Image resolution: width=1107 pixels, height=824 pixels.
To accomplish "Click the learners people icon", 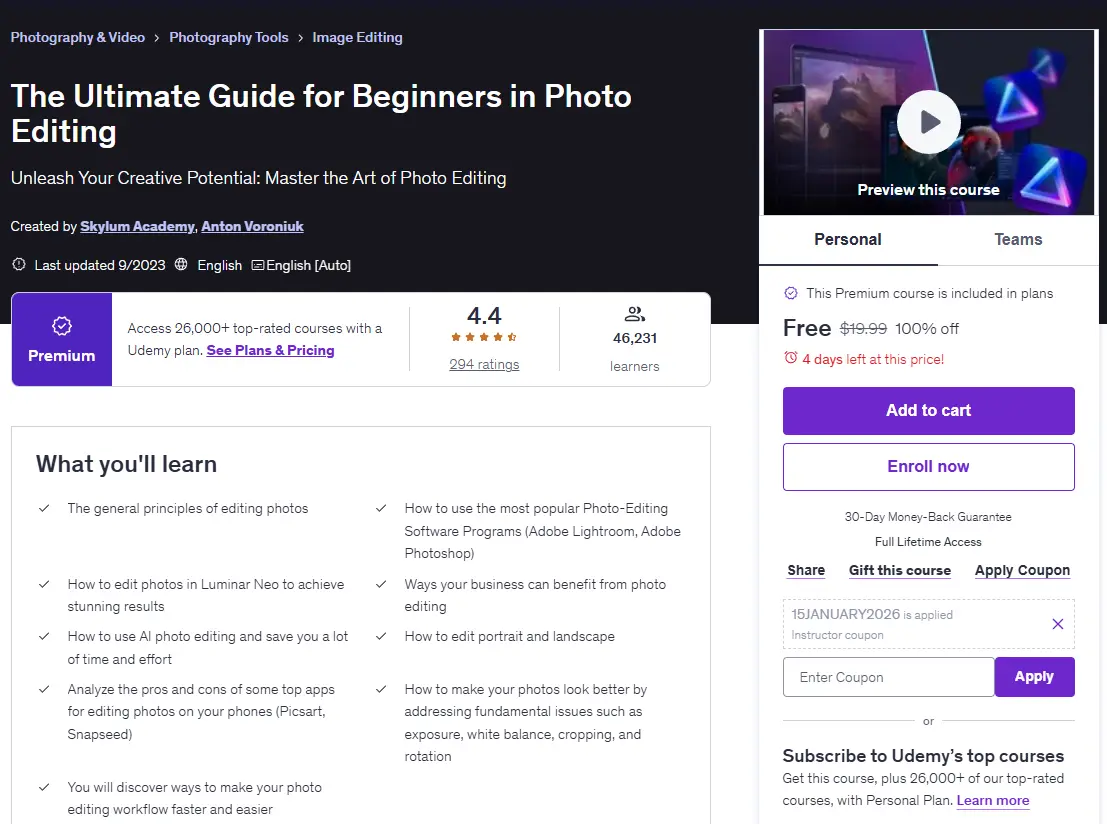I will pyautogui.click(x=635, y=314).
